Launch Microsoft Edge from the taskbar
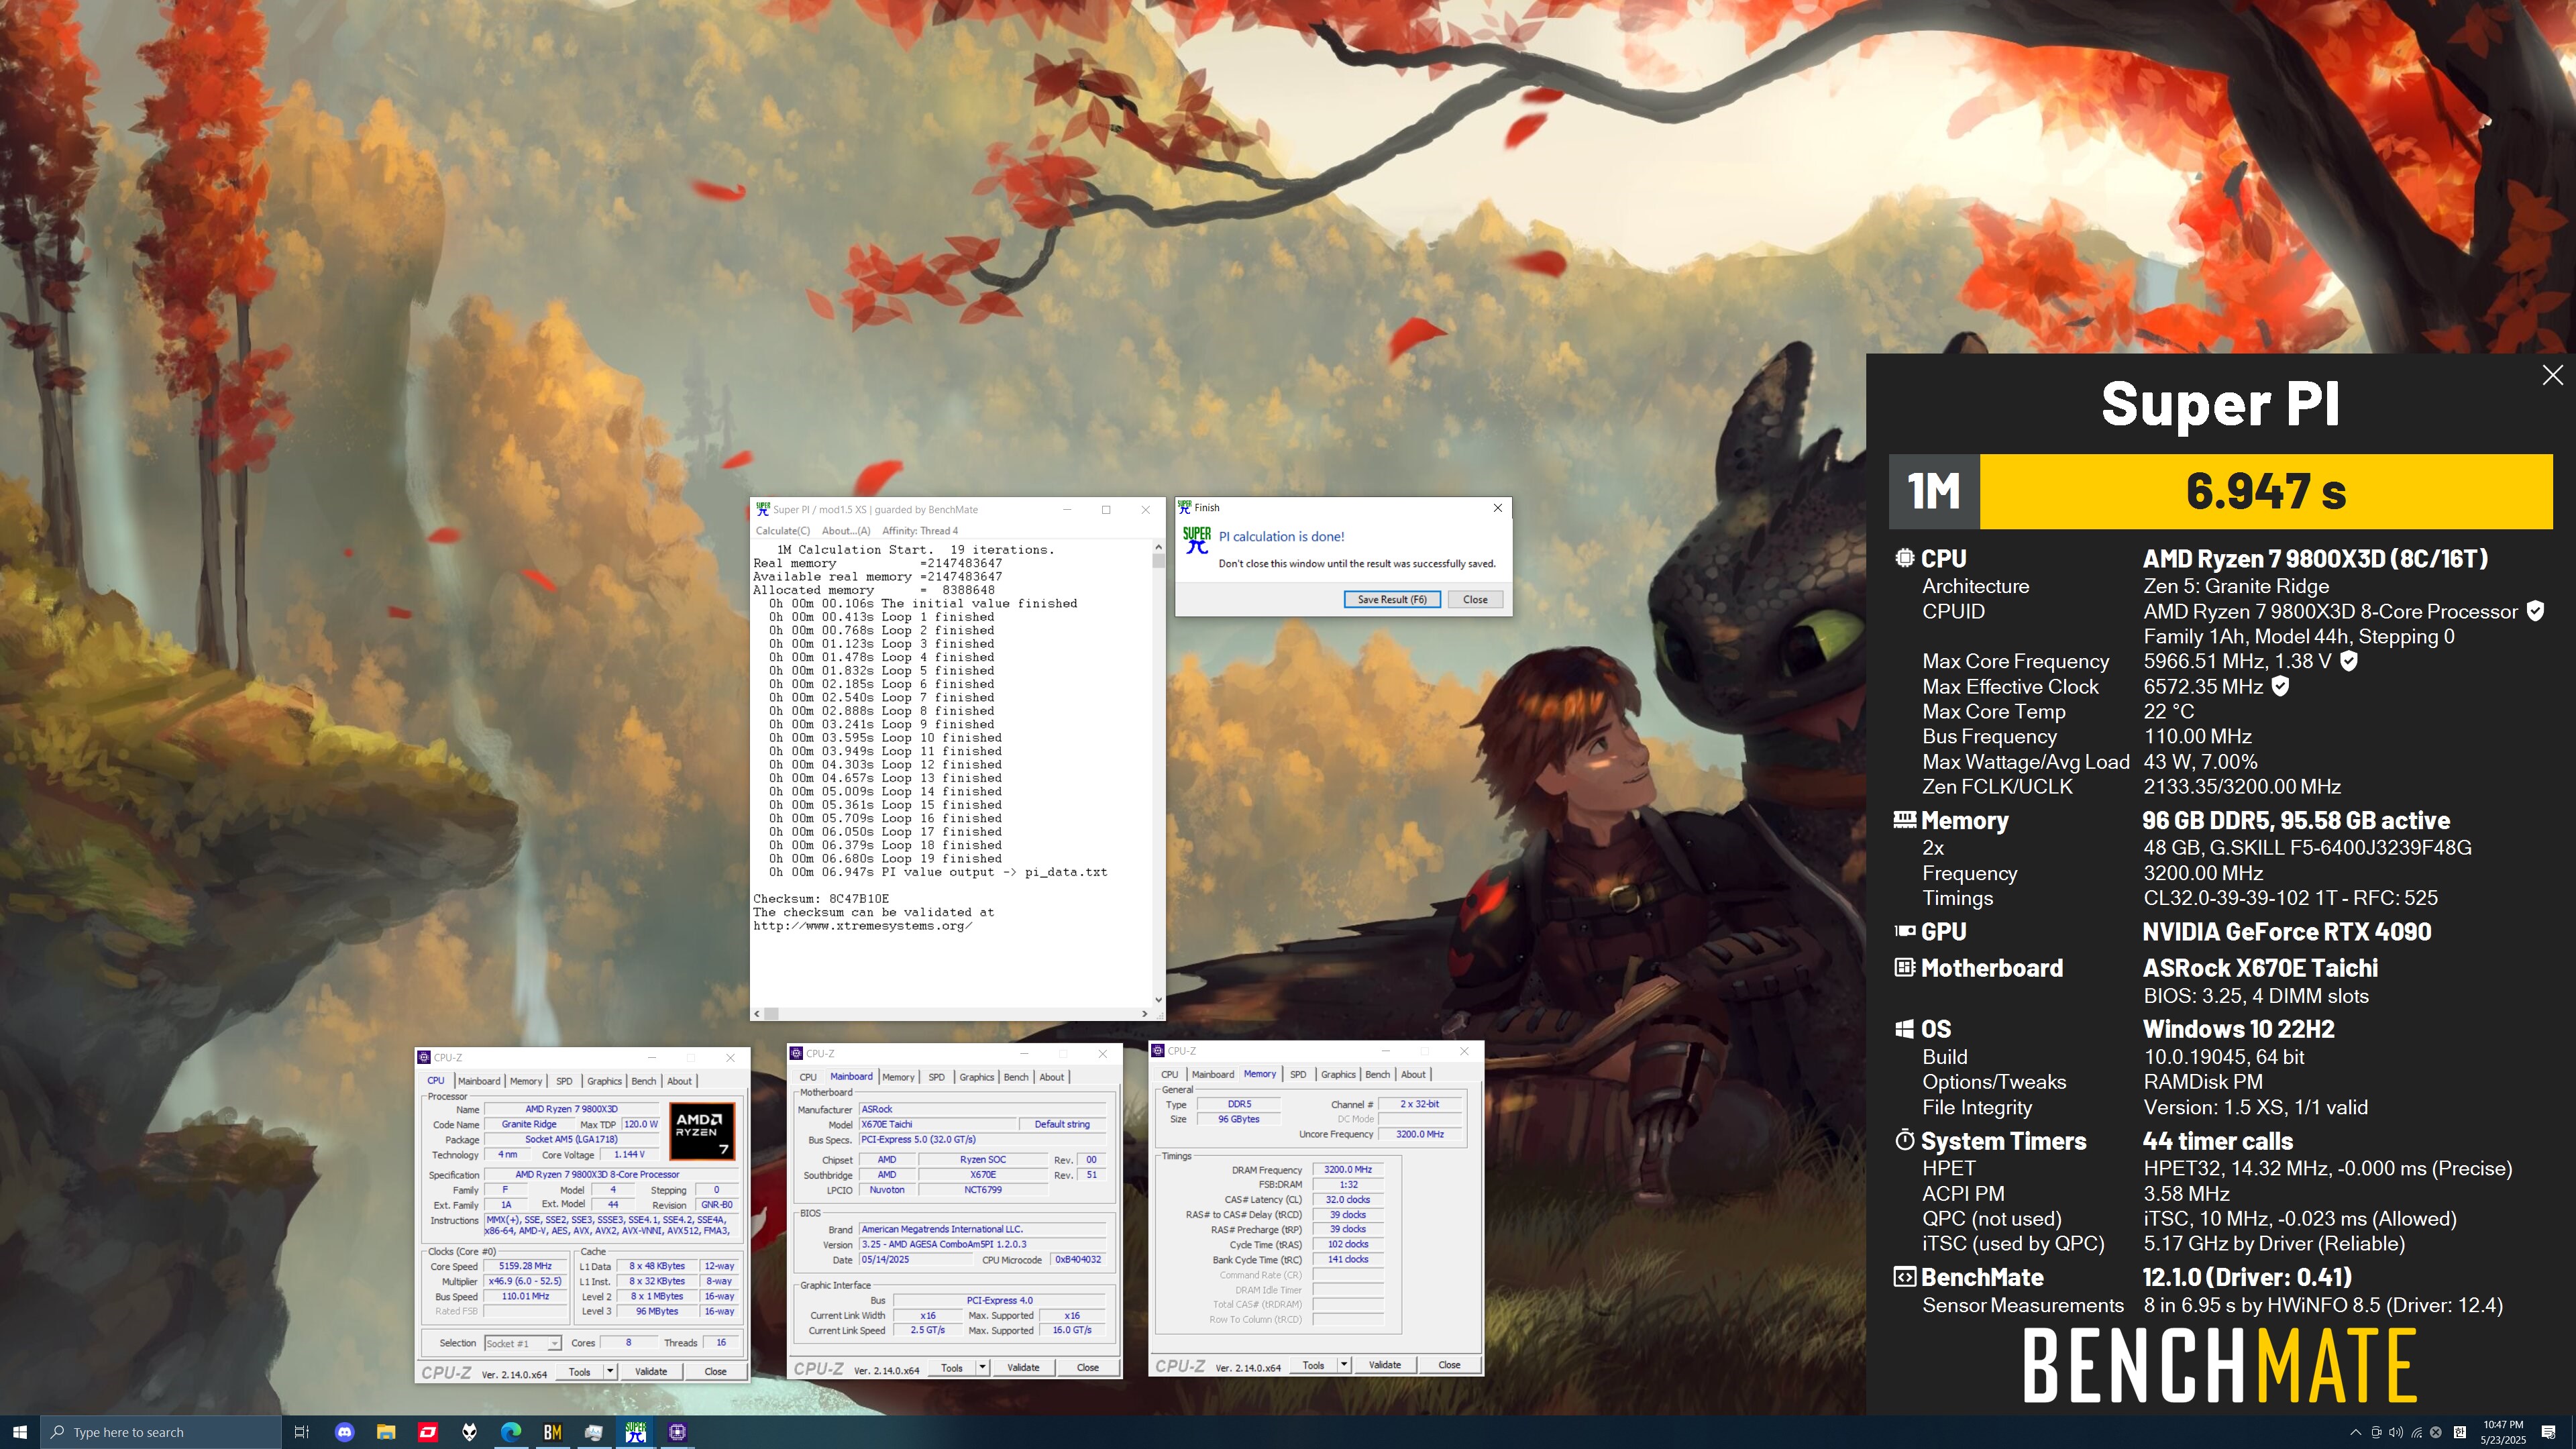2576x1449 pixels. [x=511, y=1432]
